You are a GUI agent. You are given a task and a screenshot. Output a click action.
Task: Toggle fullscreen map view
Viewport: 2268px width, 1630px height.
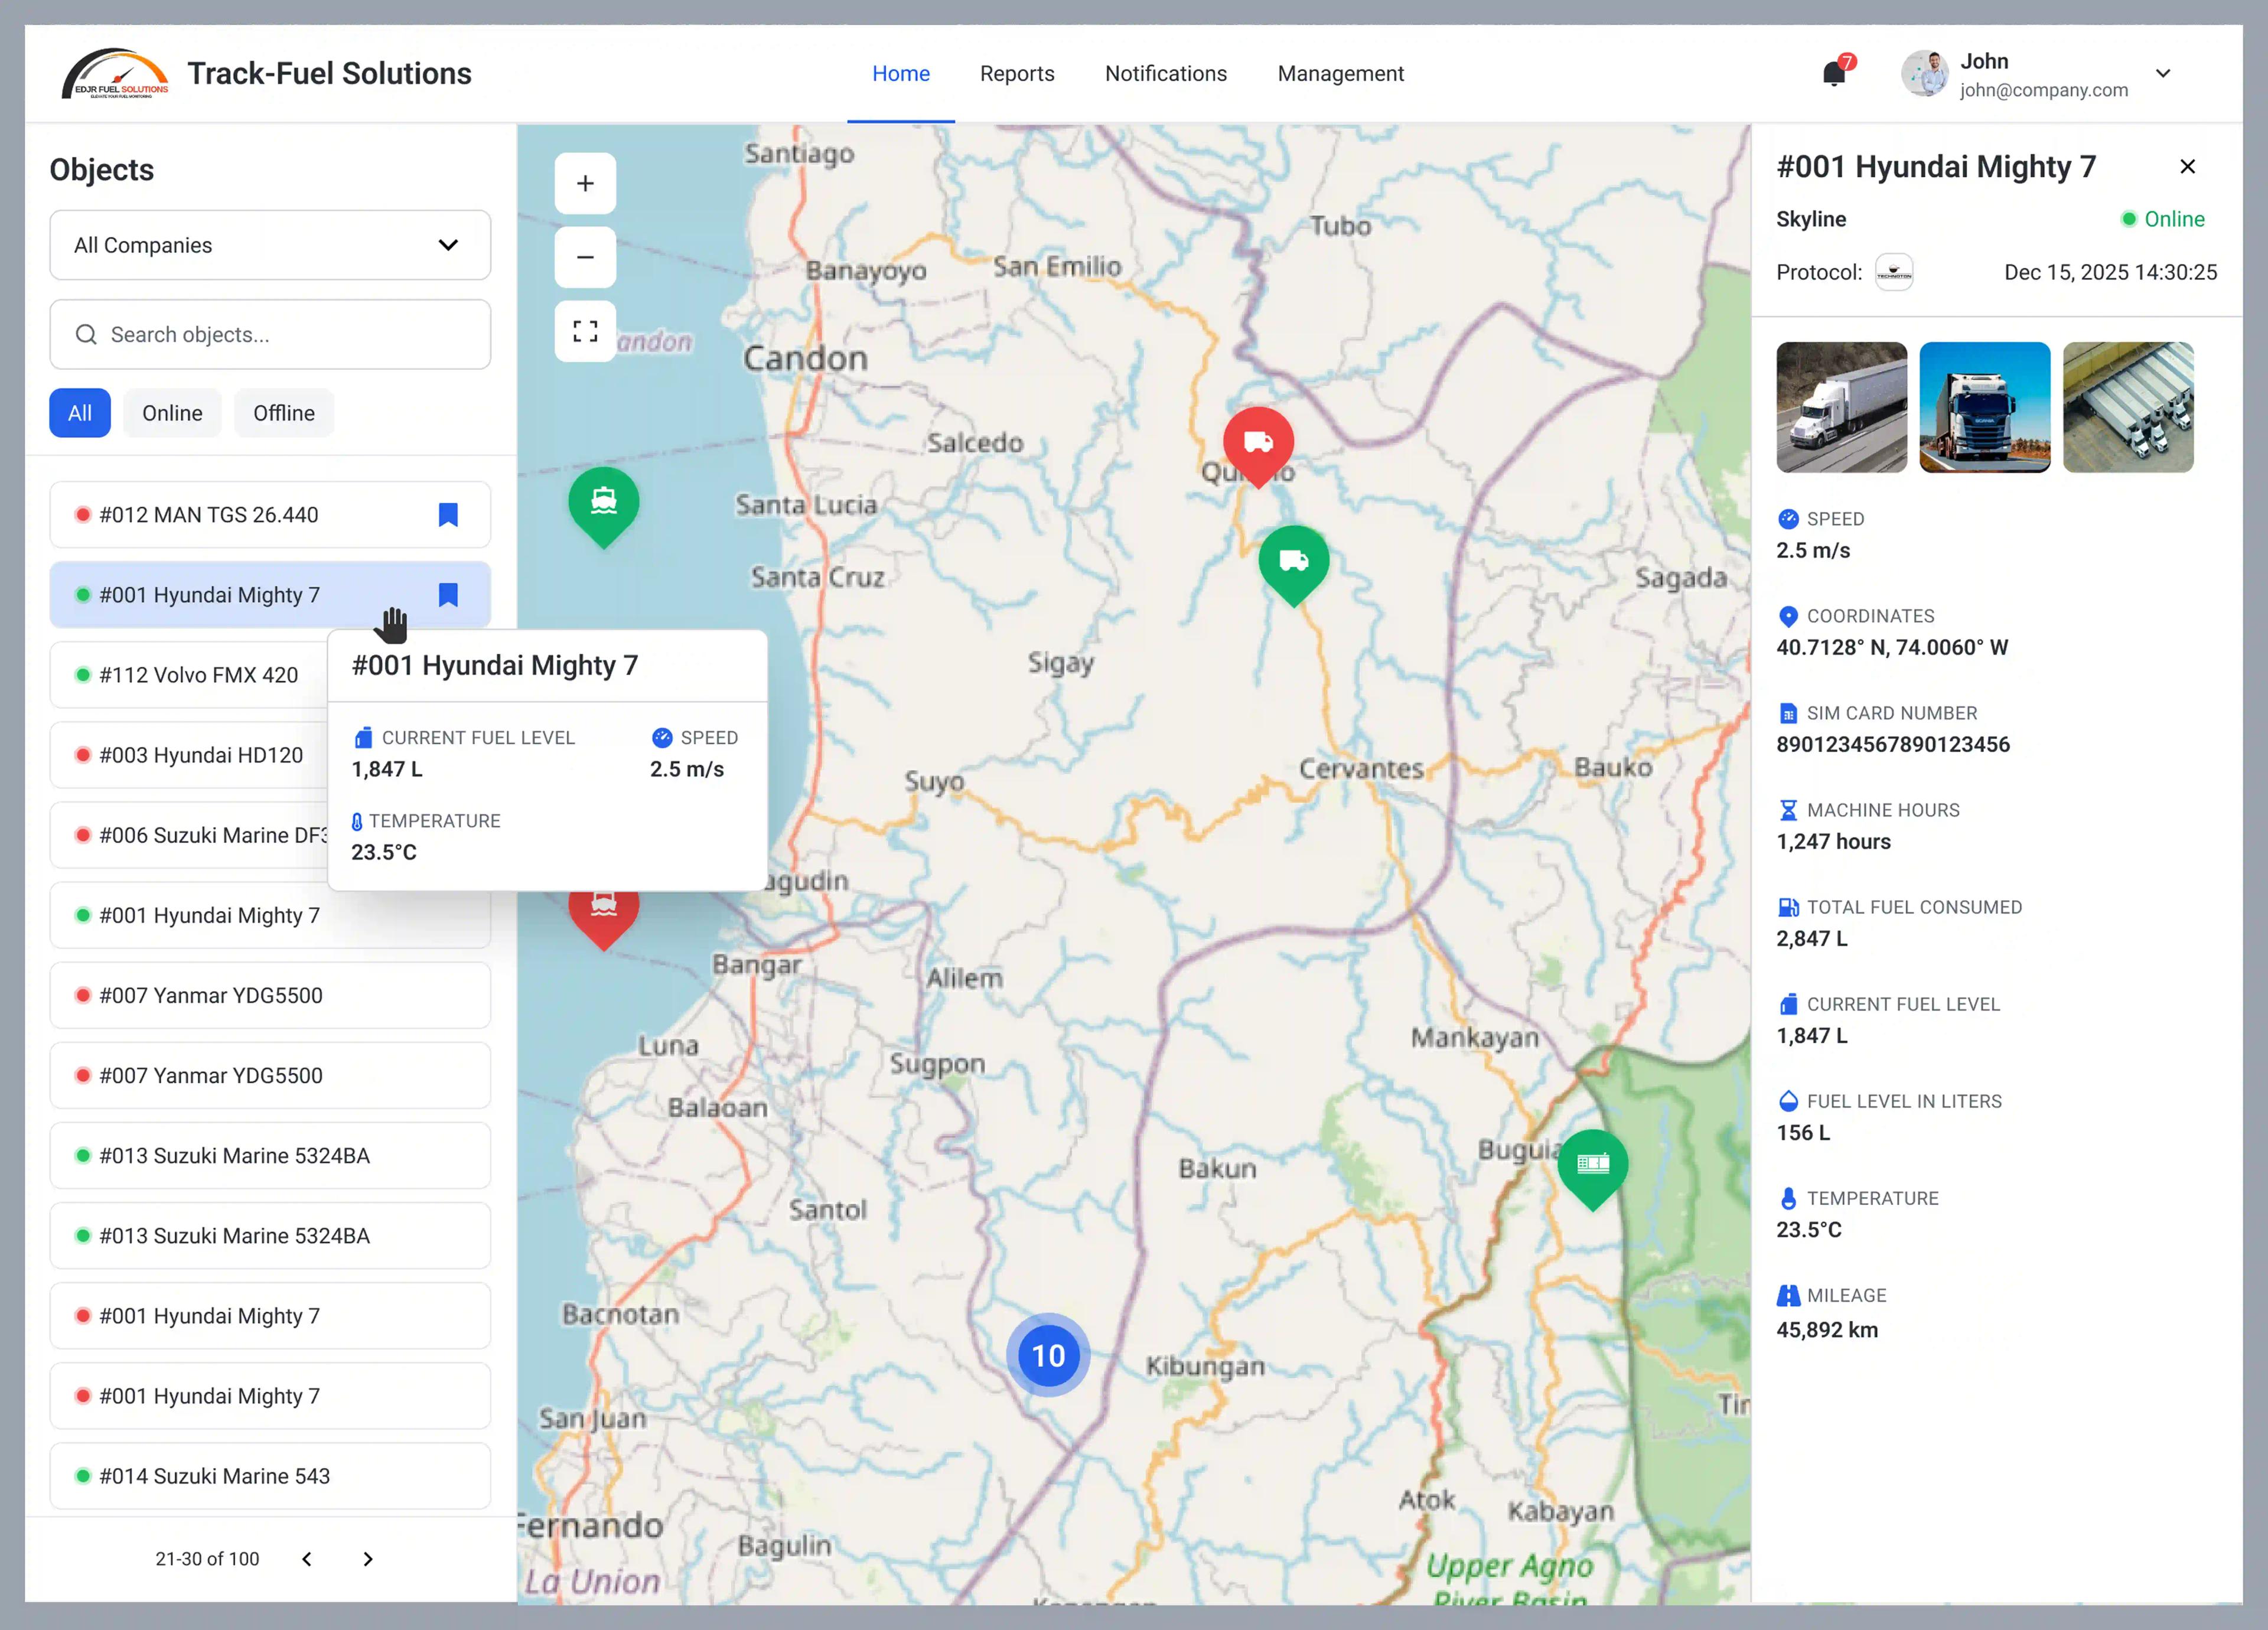click(585, 331)
